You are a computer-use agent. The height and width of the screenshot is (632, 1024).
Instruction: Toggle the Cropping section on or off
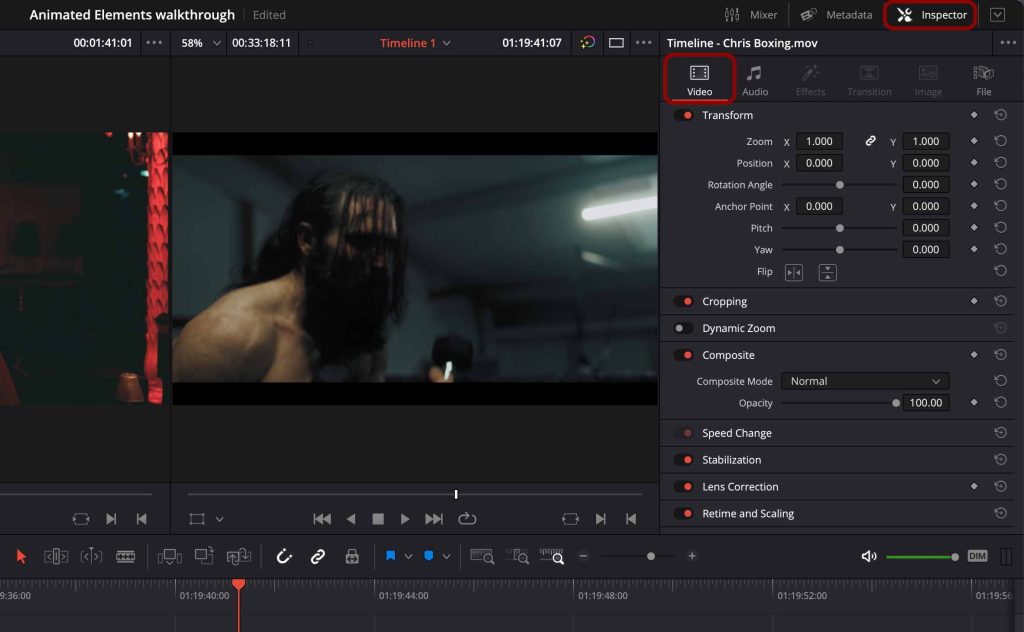click(684, 301)
